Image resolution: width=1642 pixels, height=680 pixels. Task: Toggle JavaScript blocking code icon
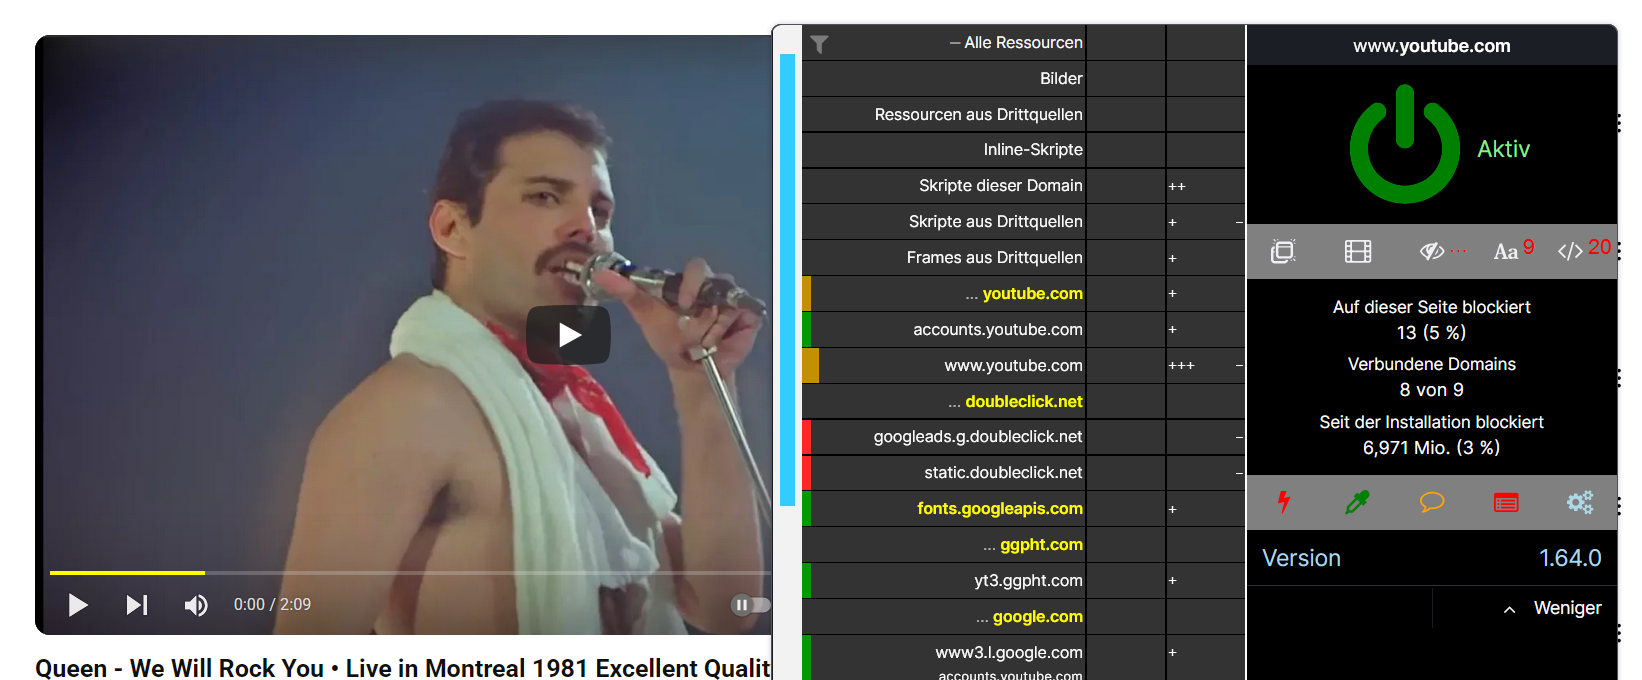click(1570, 251)
